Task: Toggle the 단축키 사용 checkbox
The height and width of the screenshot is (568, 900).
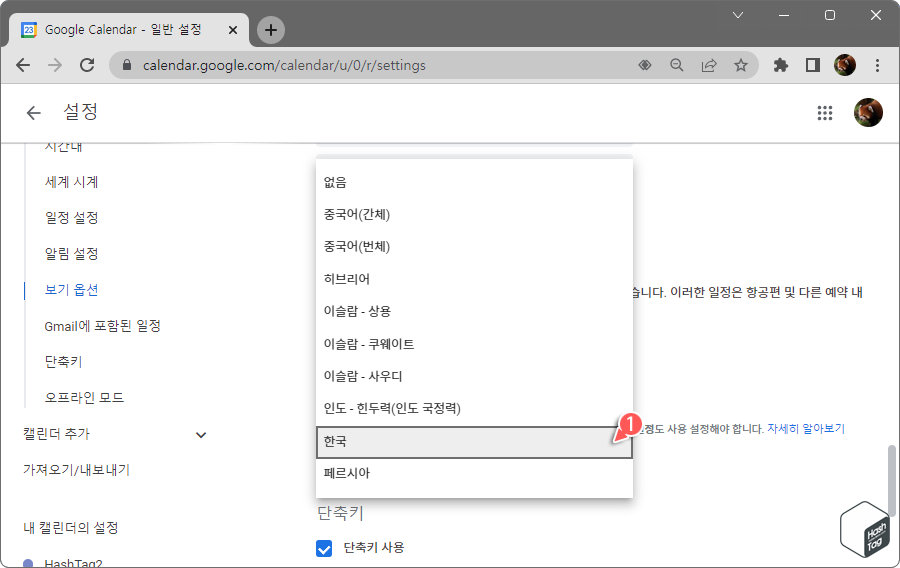Action: [324, 548]
